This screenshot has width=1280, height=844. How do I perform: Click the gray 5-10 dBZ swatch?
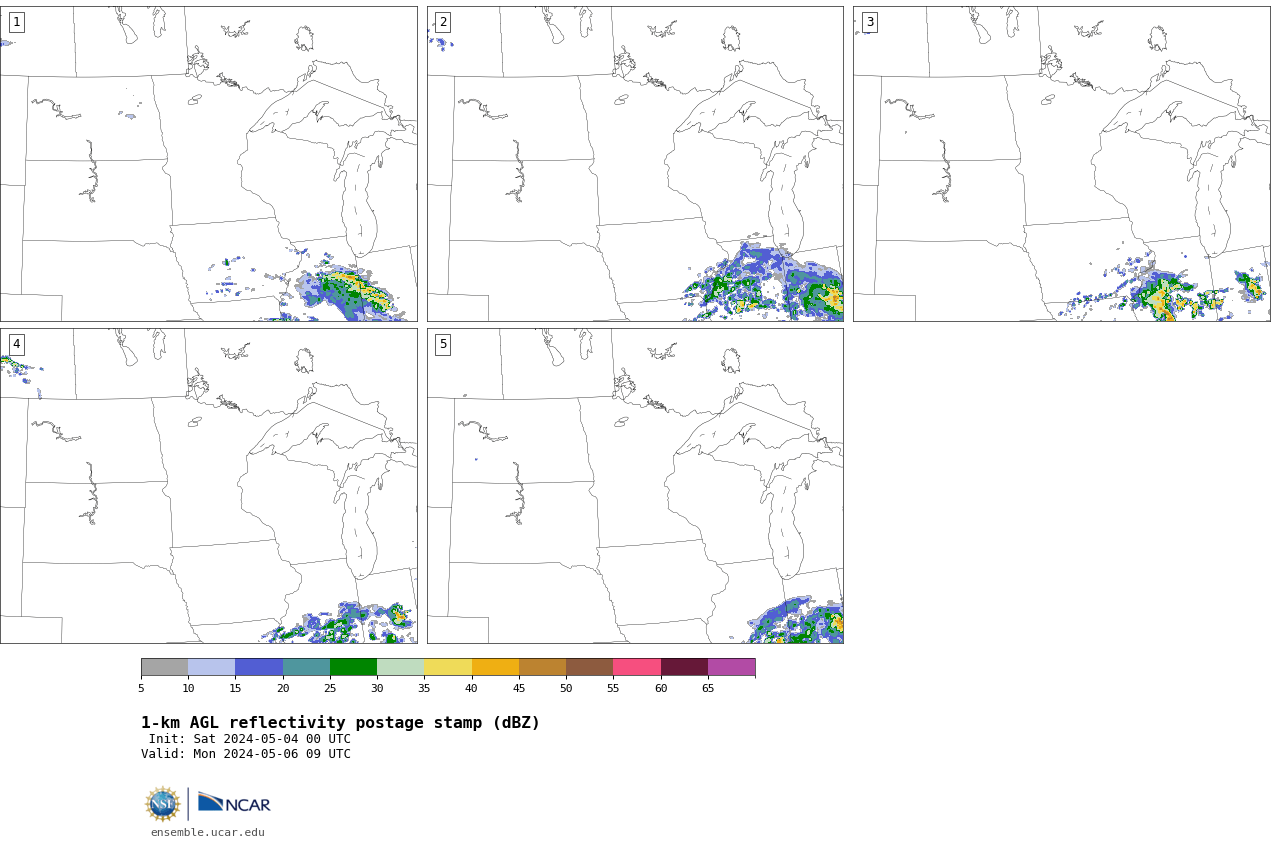(x=165, y=667)
